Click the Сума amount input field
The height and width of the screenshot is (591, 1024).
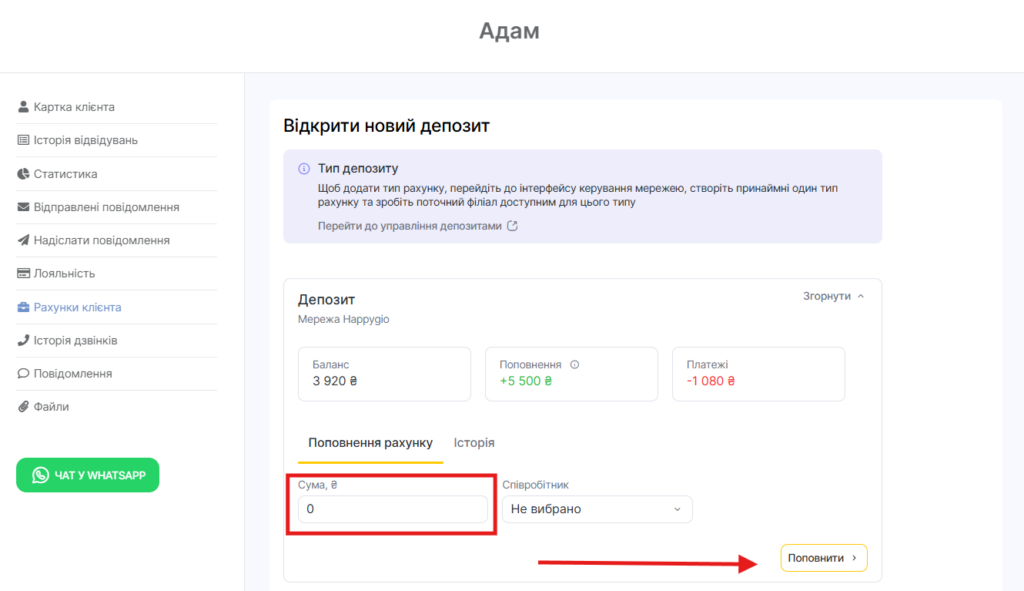click(x=392, y=509)
